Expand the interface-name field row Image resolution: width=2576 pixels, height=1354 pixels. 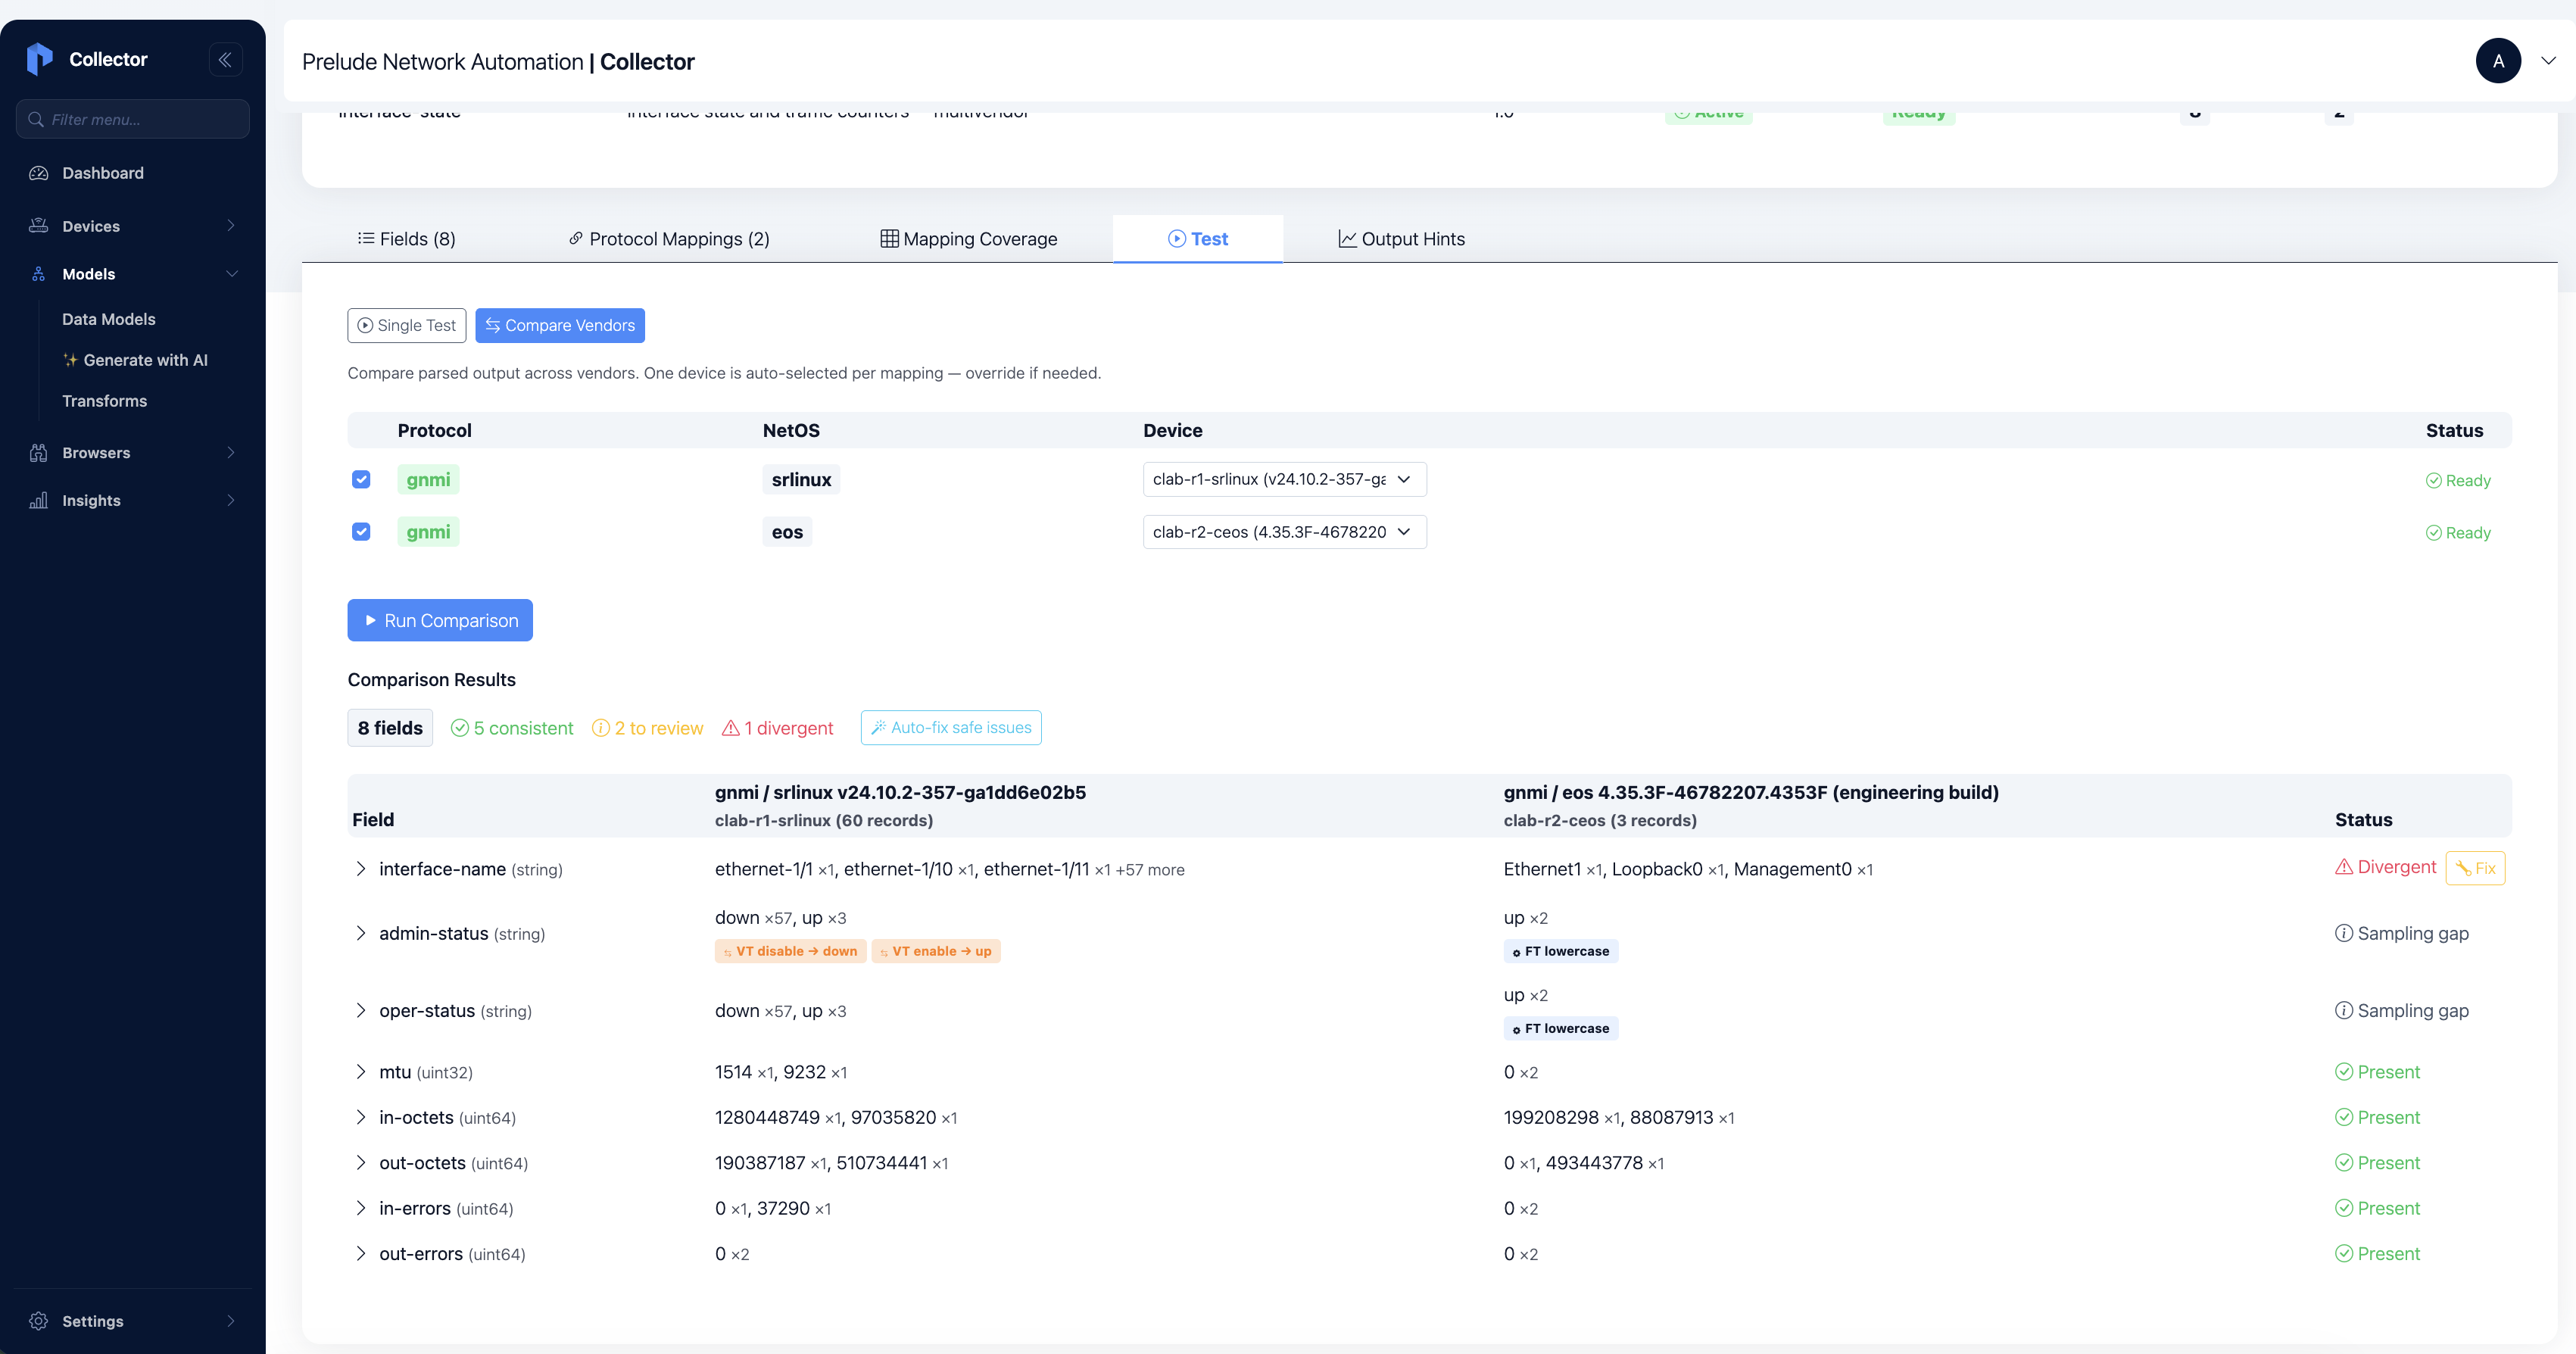[x=361, y=869]
